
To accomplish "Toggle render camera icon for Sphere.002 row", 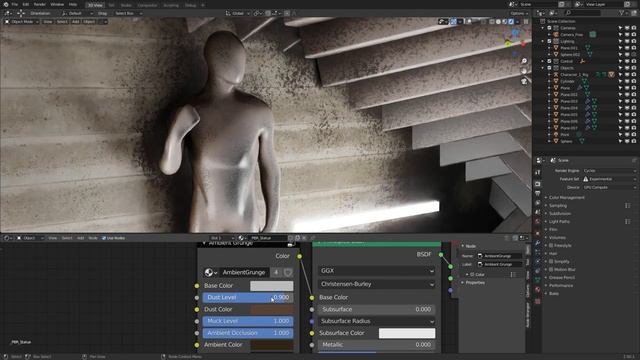I will (633, 55).
